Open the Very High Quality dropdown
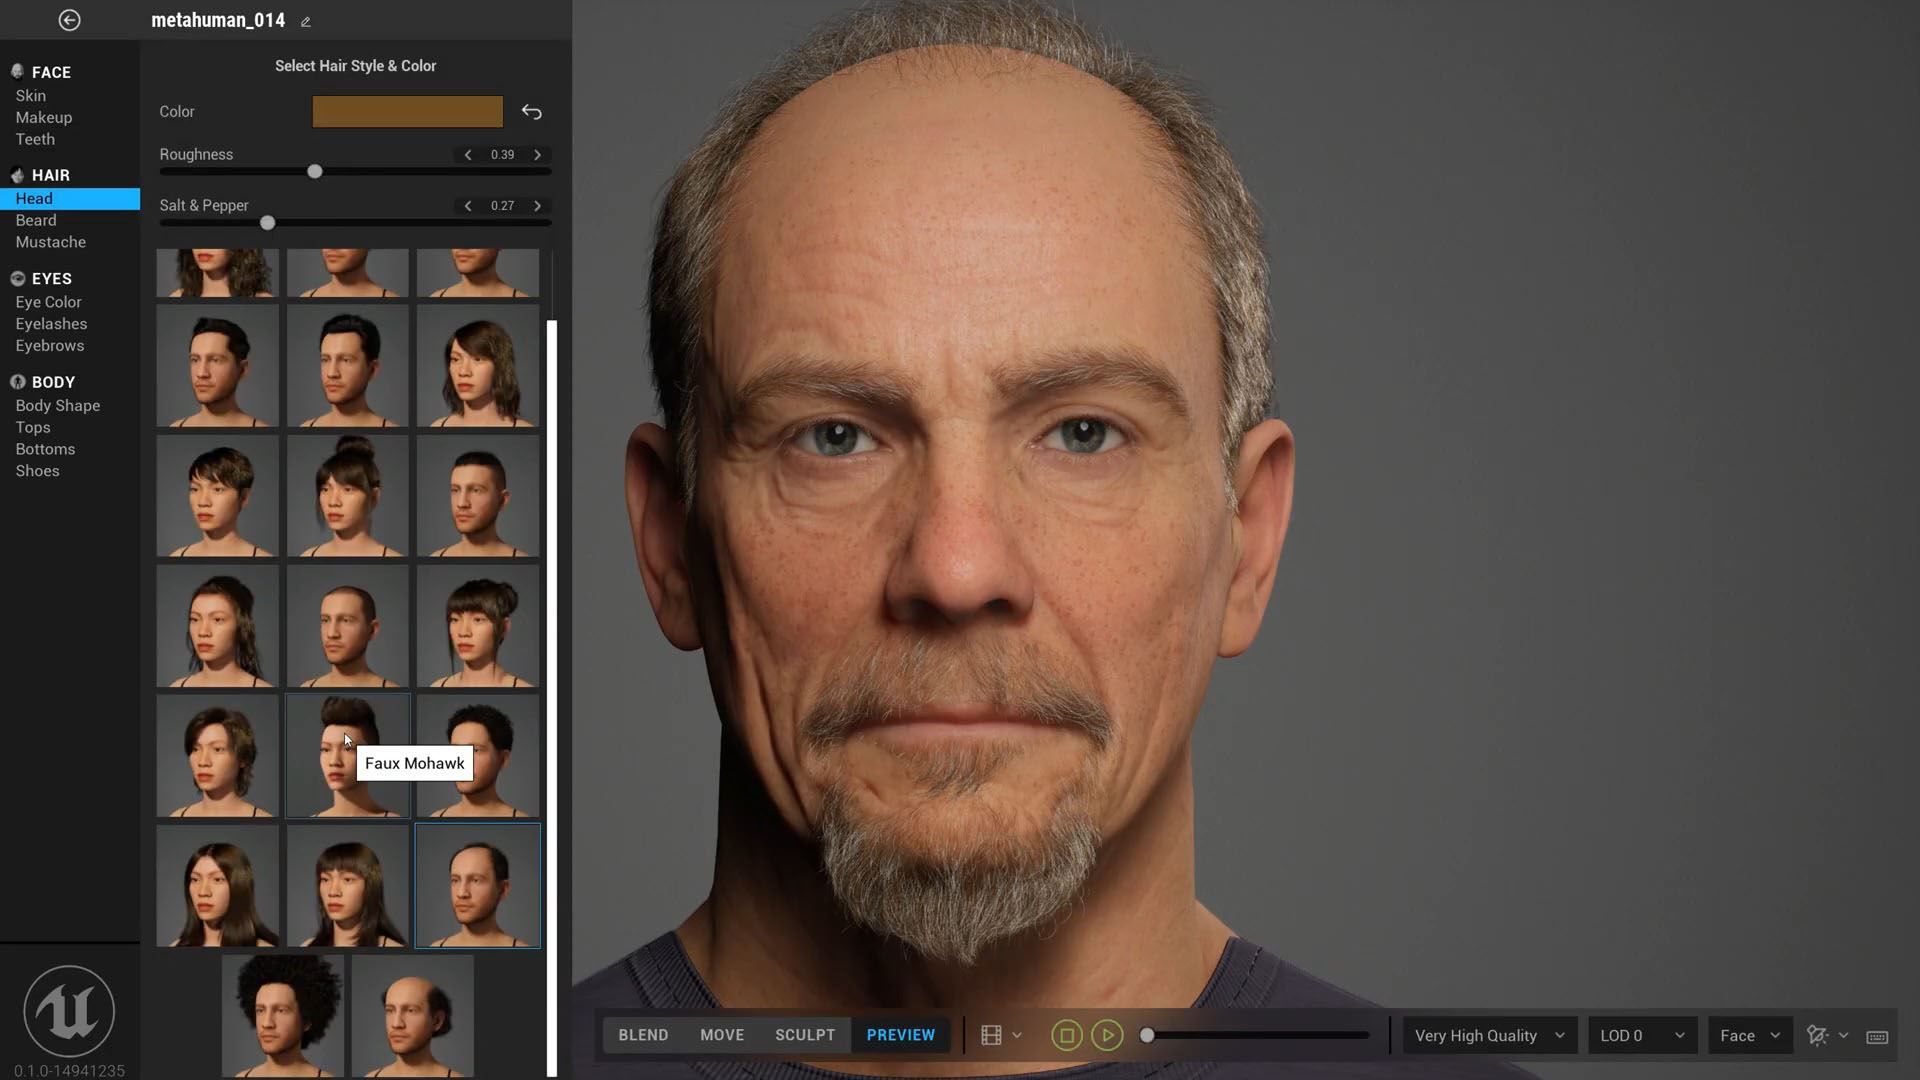Viewport: 1920px width, 1080px height. (x=1489, y=1036)
